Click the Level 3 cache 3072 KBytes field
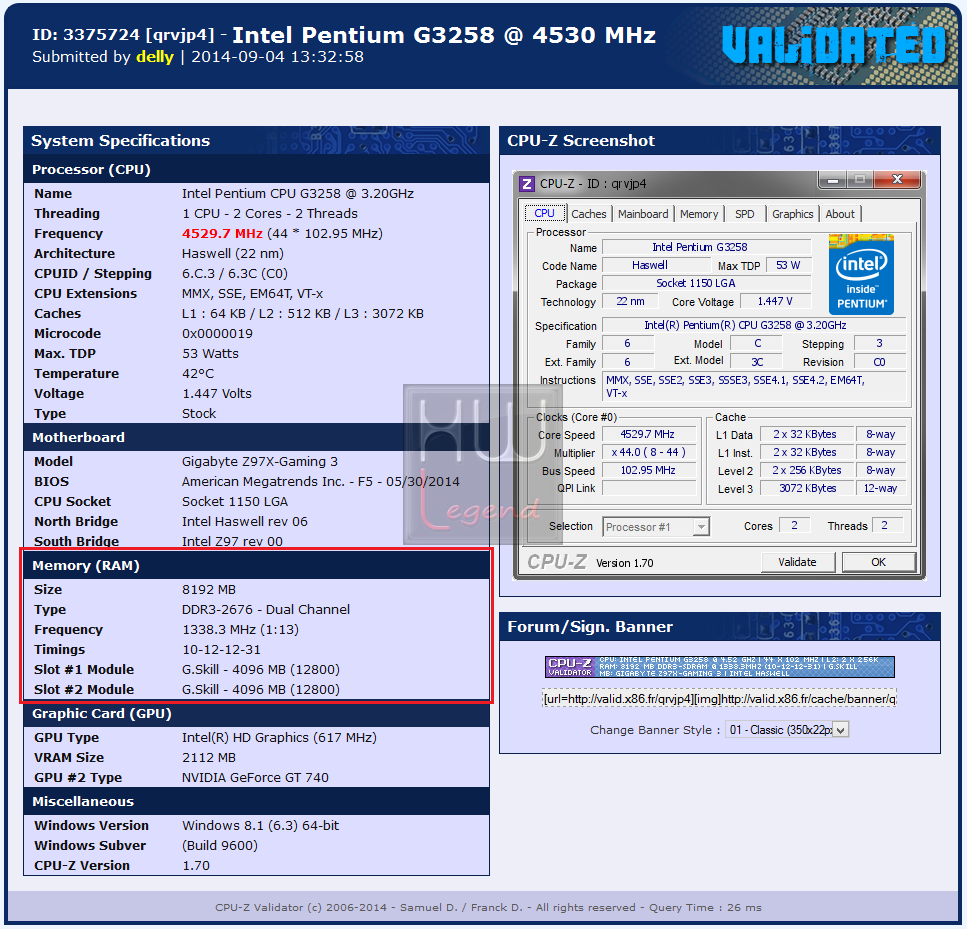The image size is (967, 929). (807, 488)
